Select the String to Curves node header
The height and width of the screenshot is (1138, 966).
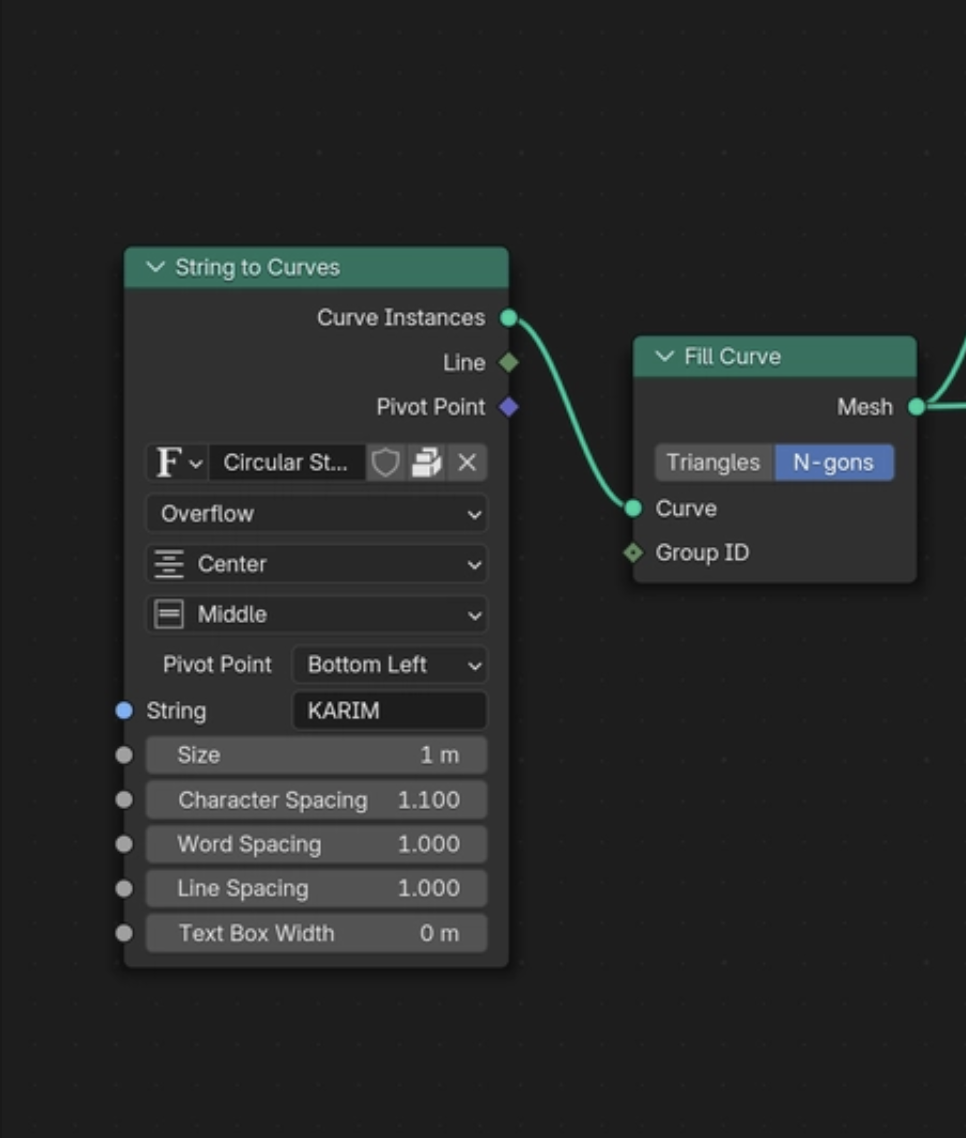point(316,267)
